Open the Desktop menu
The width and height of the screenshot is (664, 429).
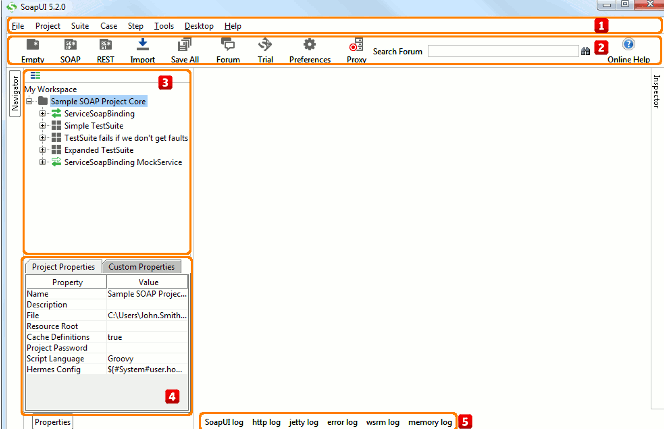point(199,26)
